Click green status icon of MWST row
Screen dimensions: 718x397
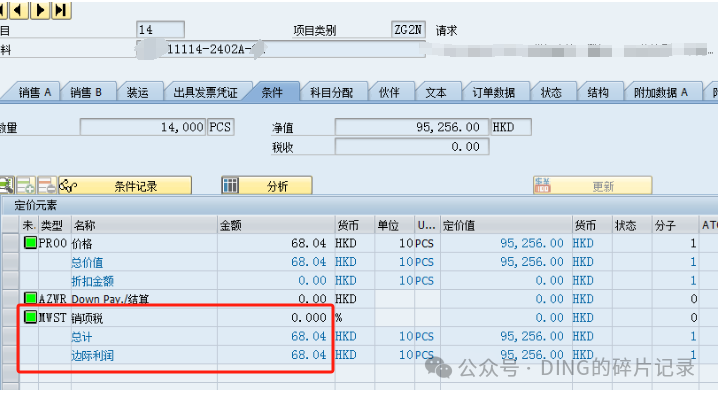(x=30, y=317)
